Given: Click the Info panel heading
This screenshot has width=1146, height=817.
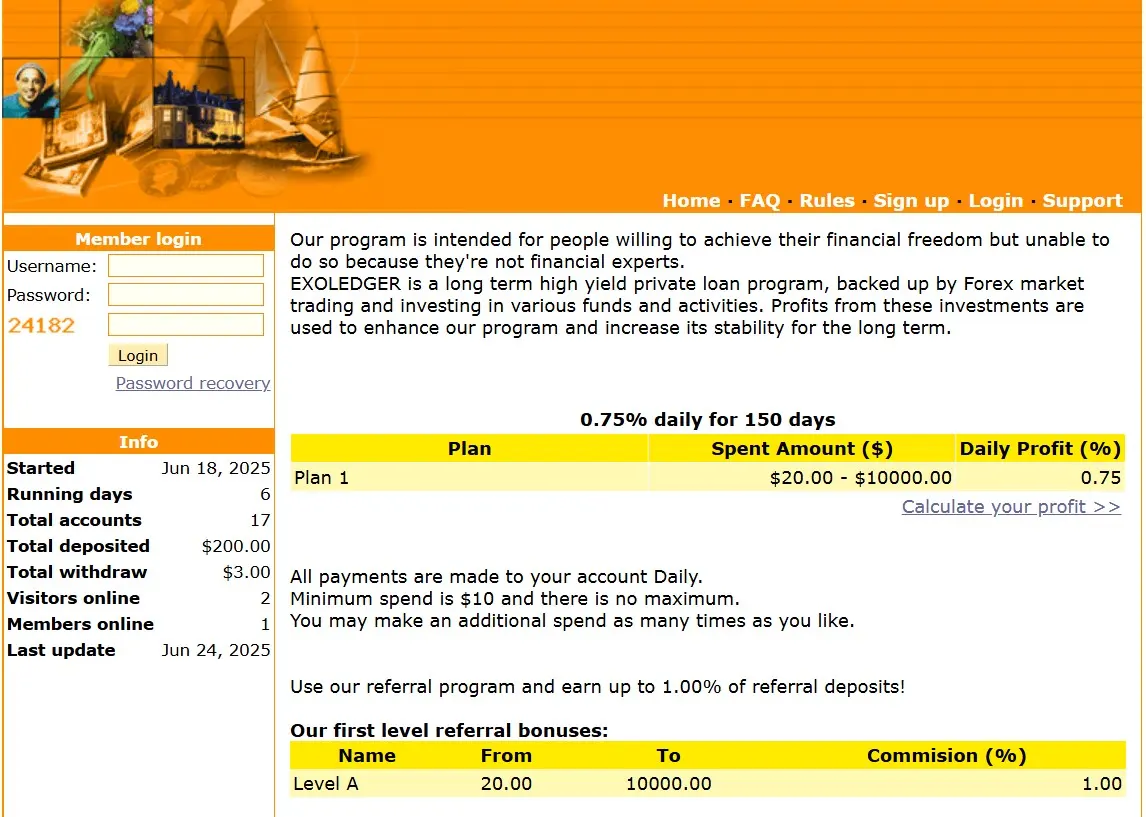Looking at the screenshot, I should pyautogui.click(x=138, y=442).
